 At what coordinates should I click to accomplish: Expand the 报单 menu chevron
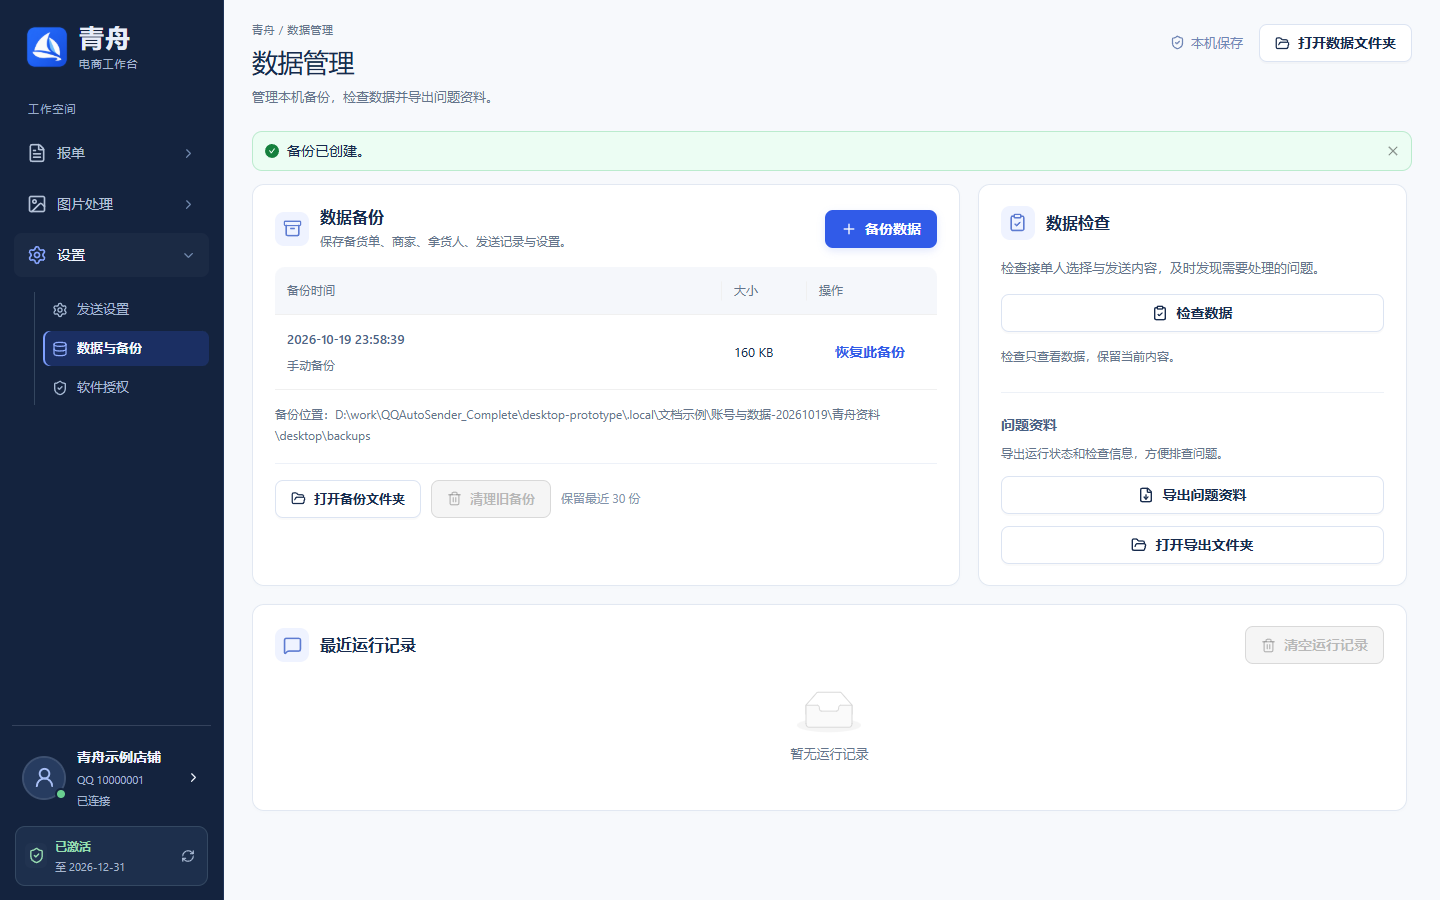[x=188, y=153]
